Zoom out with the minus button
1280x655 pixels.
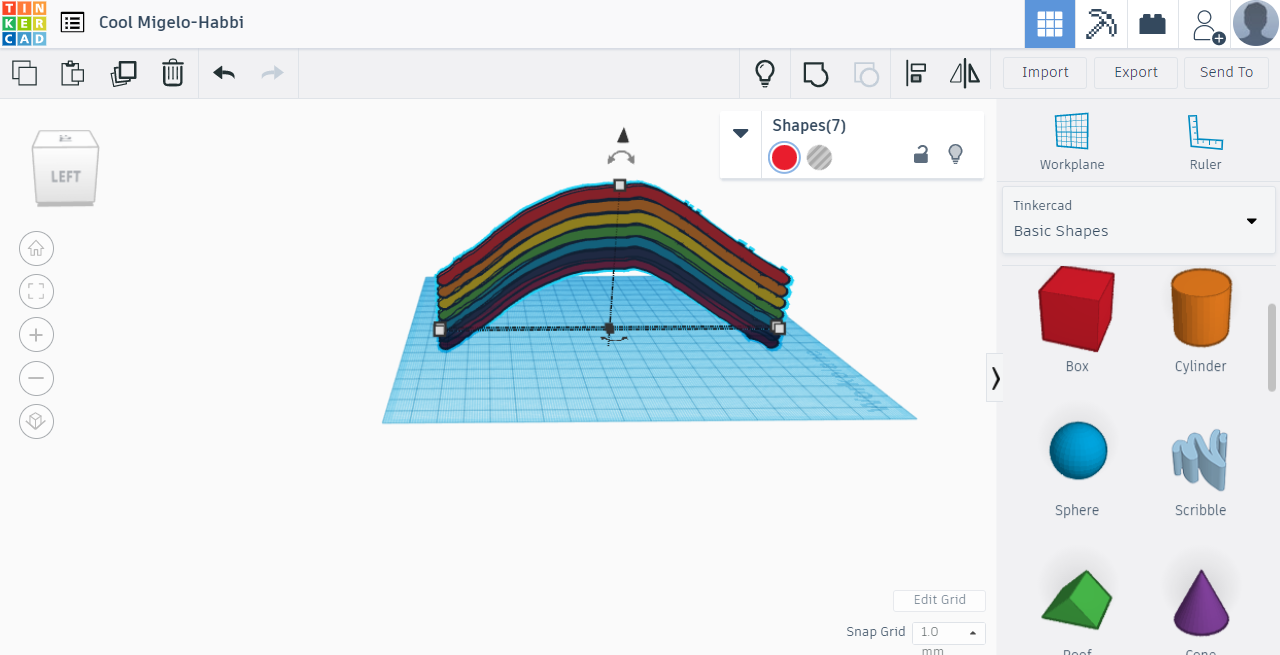tap(37, 378)
